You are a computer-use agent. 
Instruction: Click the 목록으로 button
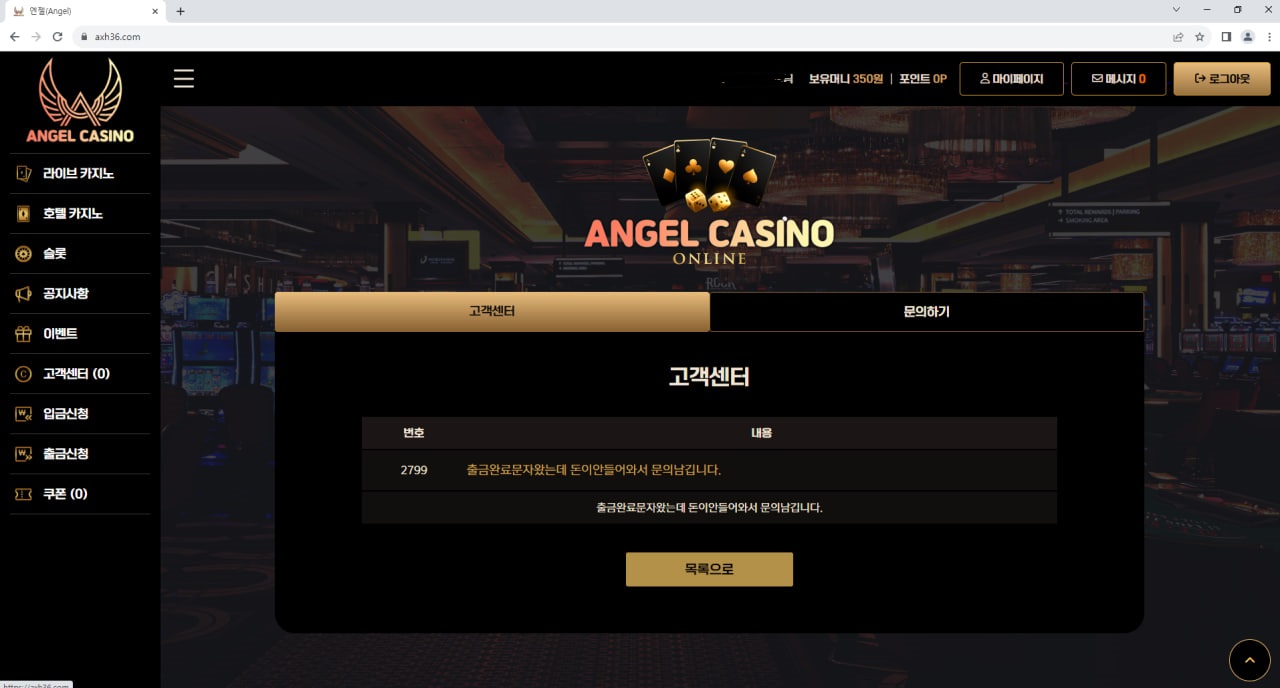(709, 569)
